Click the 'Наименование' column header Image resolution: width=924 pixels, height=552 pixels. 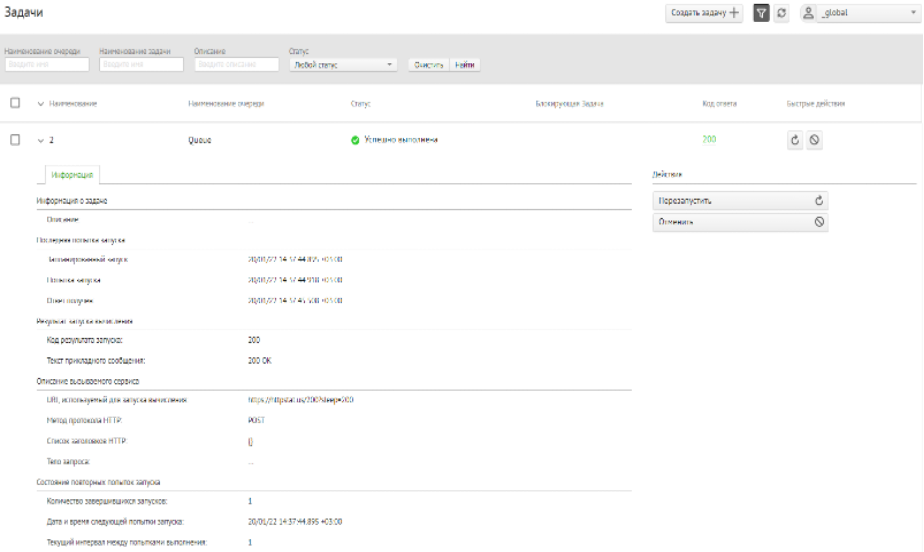point(73,104)
